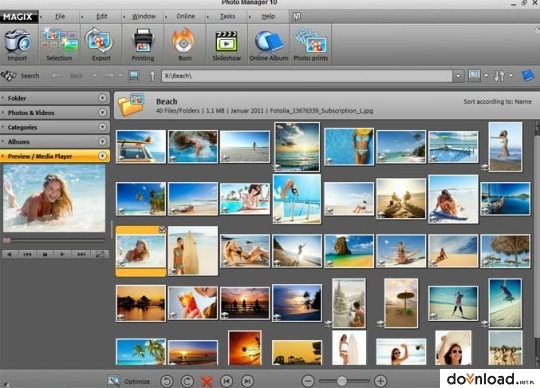
Task: Select the sunset over sea thumbnail
Action: coord(297,147)
